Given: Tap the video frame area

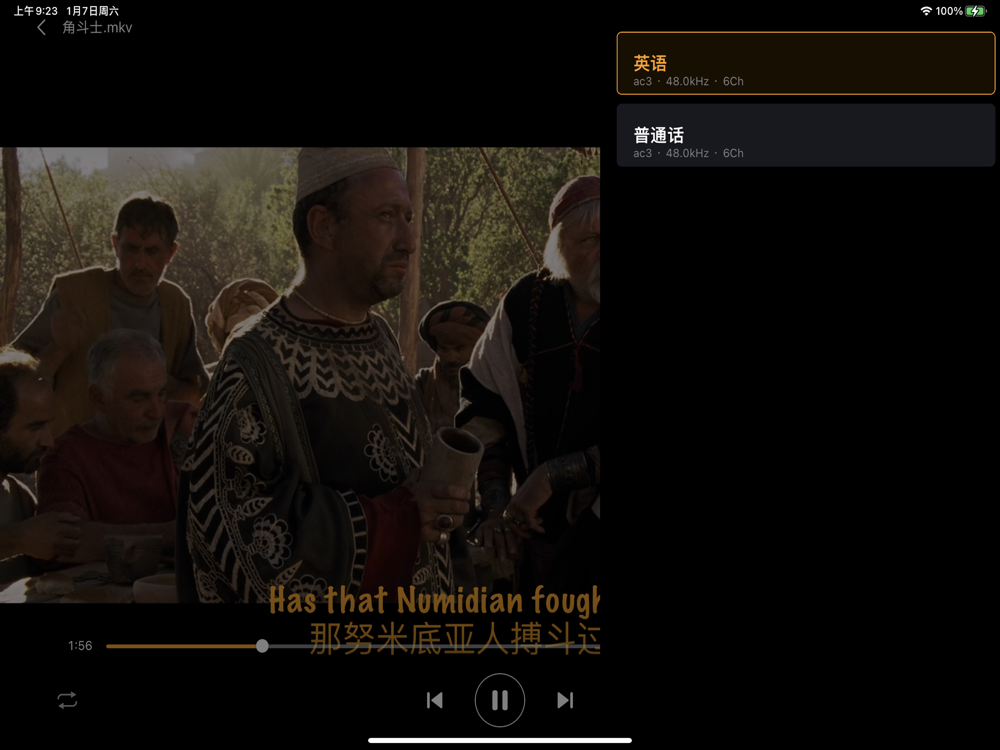Looking at the screenshot, I should (300, 375).
